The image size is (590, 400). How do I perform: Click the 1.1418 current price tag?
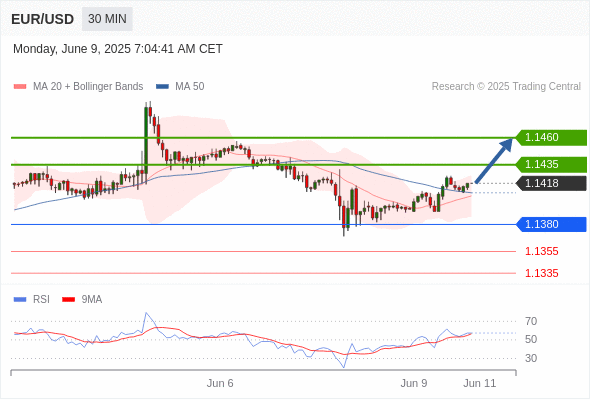click(x=551, y=183)
